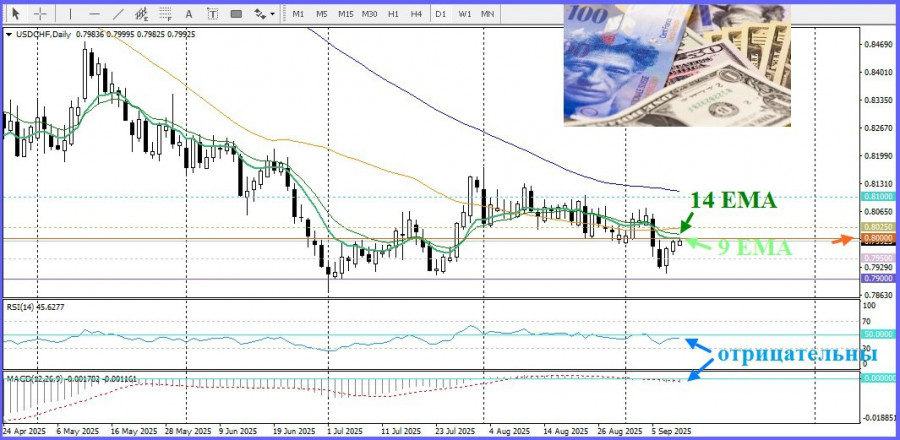The height and width of the screenshot is (440, 900).
Task: Expand the USDCHF,Daily chart triangle
Action: point(9,35)
